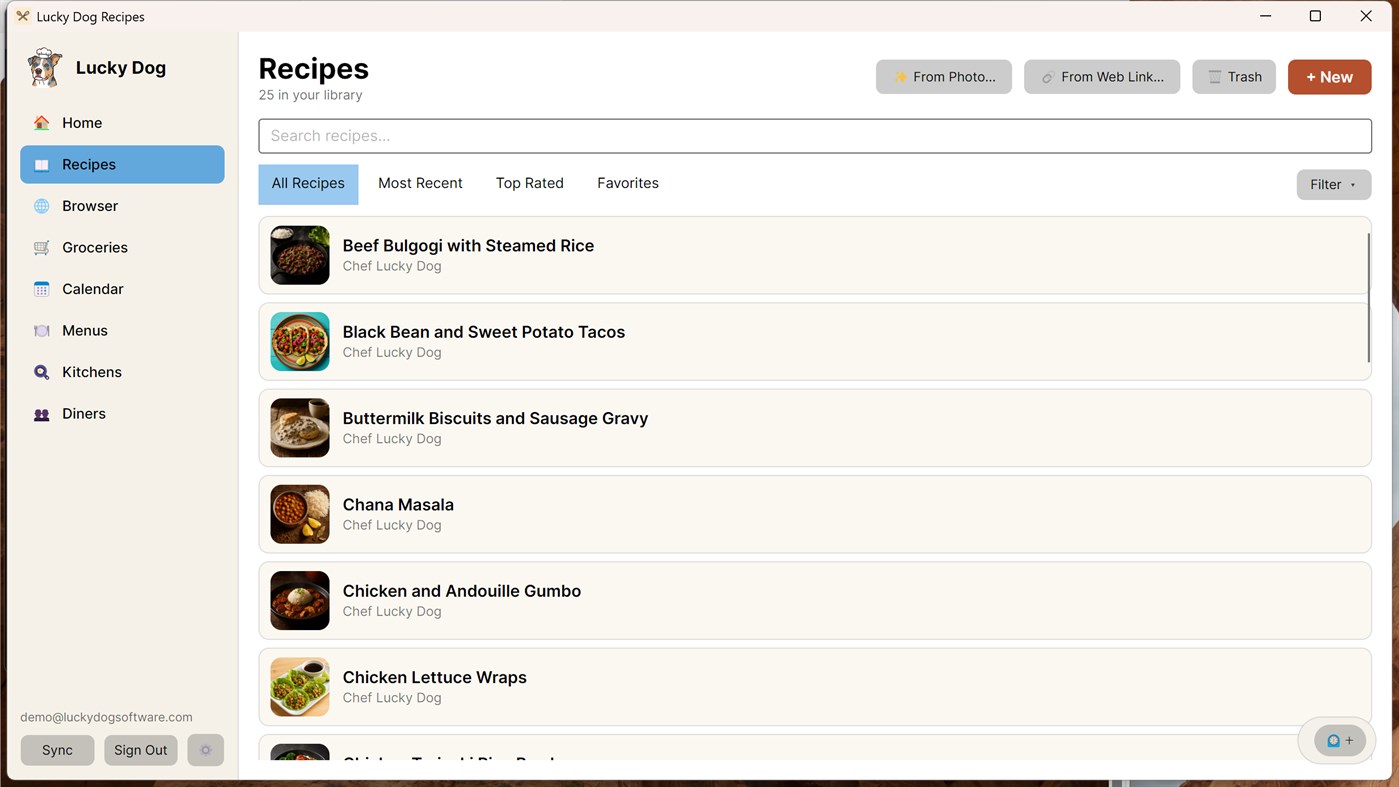Click the Home house icon in sidebar
The width and height of the screenshot is (1399, 787).
click(x=41, y=123)
